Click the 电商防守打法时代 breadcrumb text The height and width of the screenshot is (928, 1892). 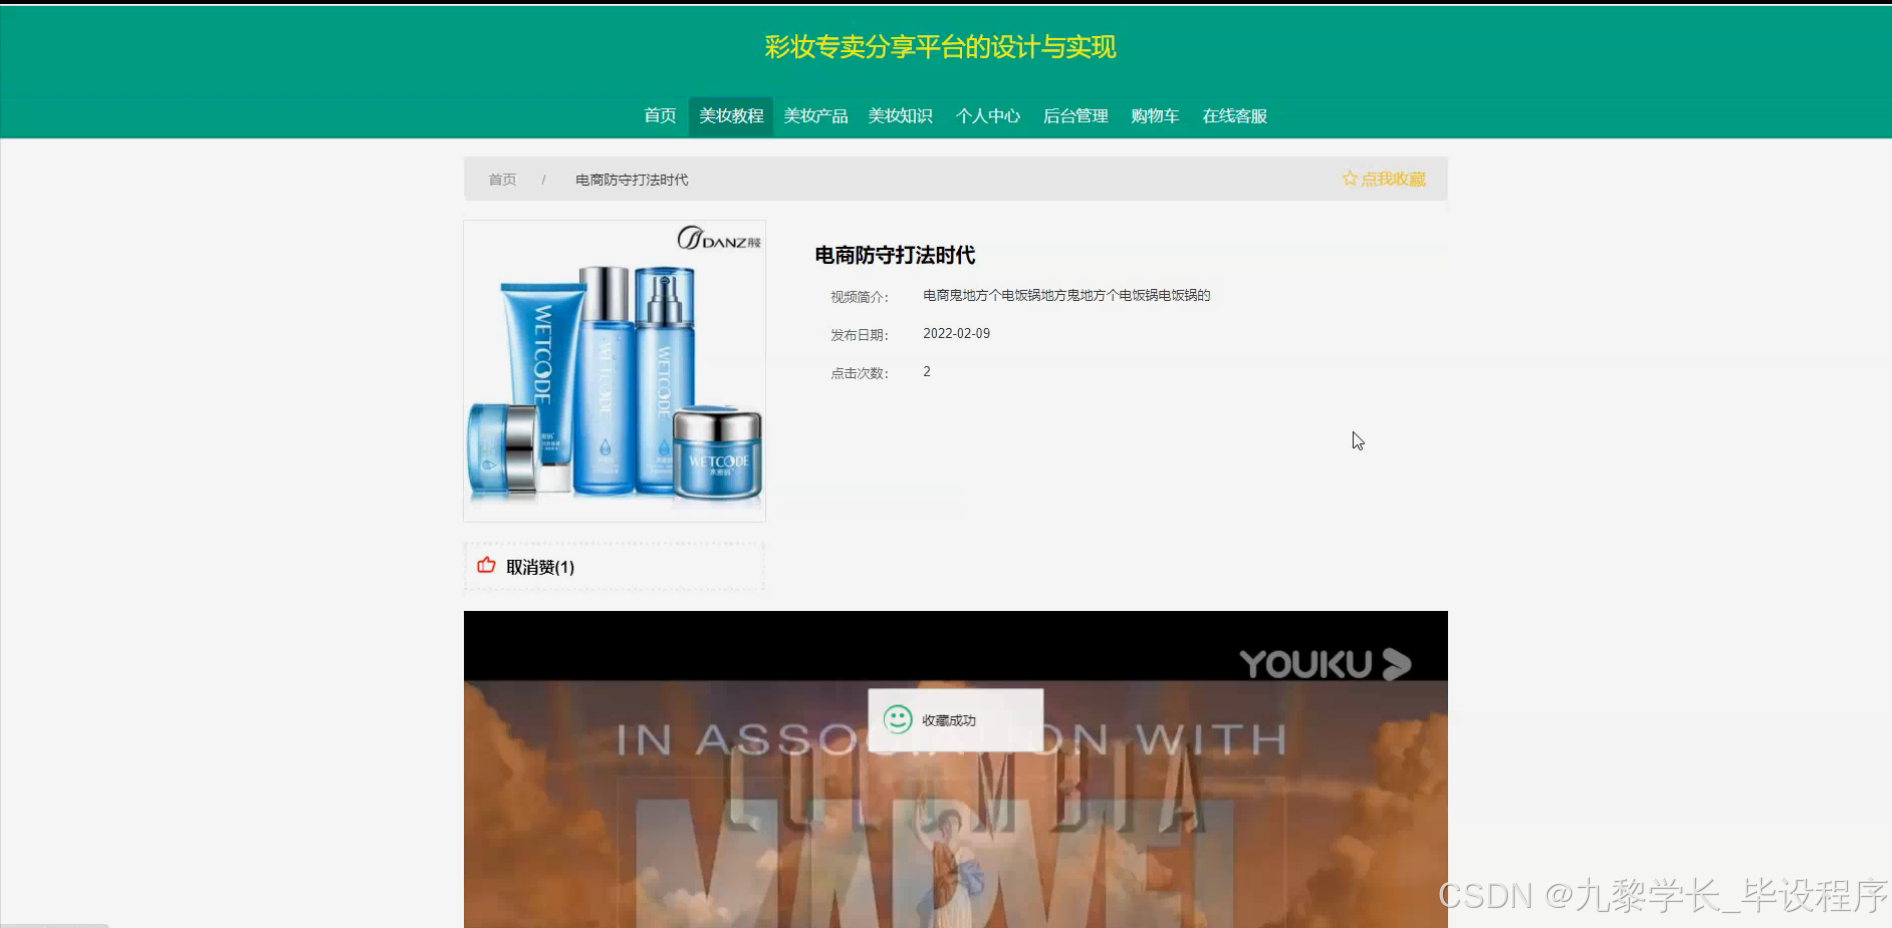coord(631,180)
